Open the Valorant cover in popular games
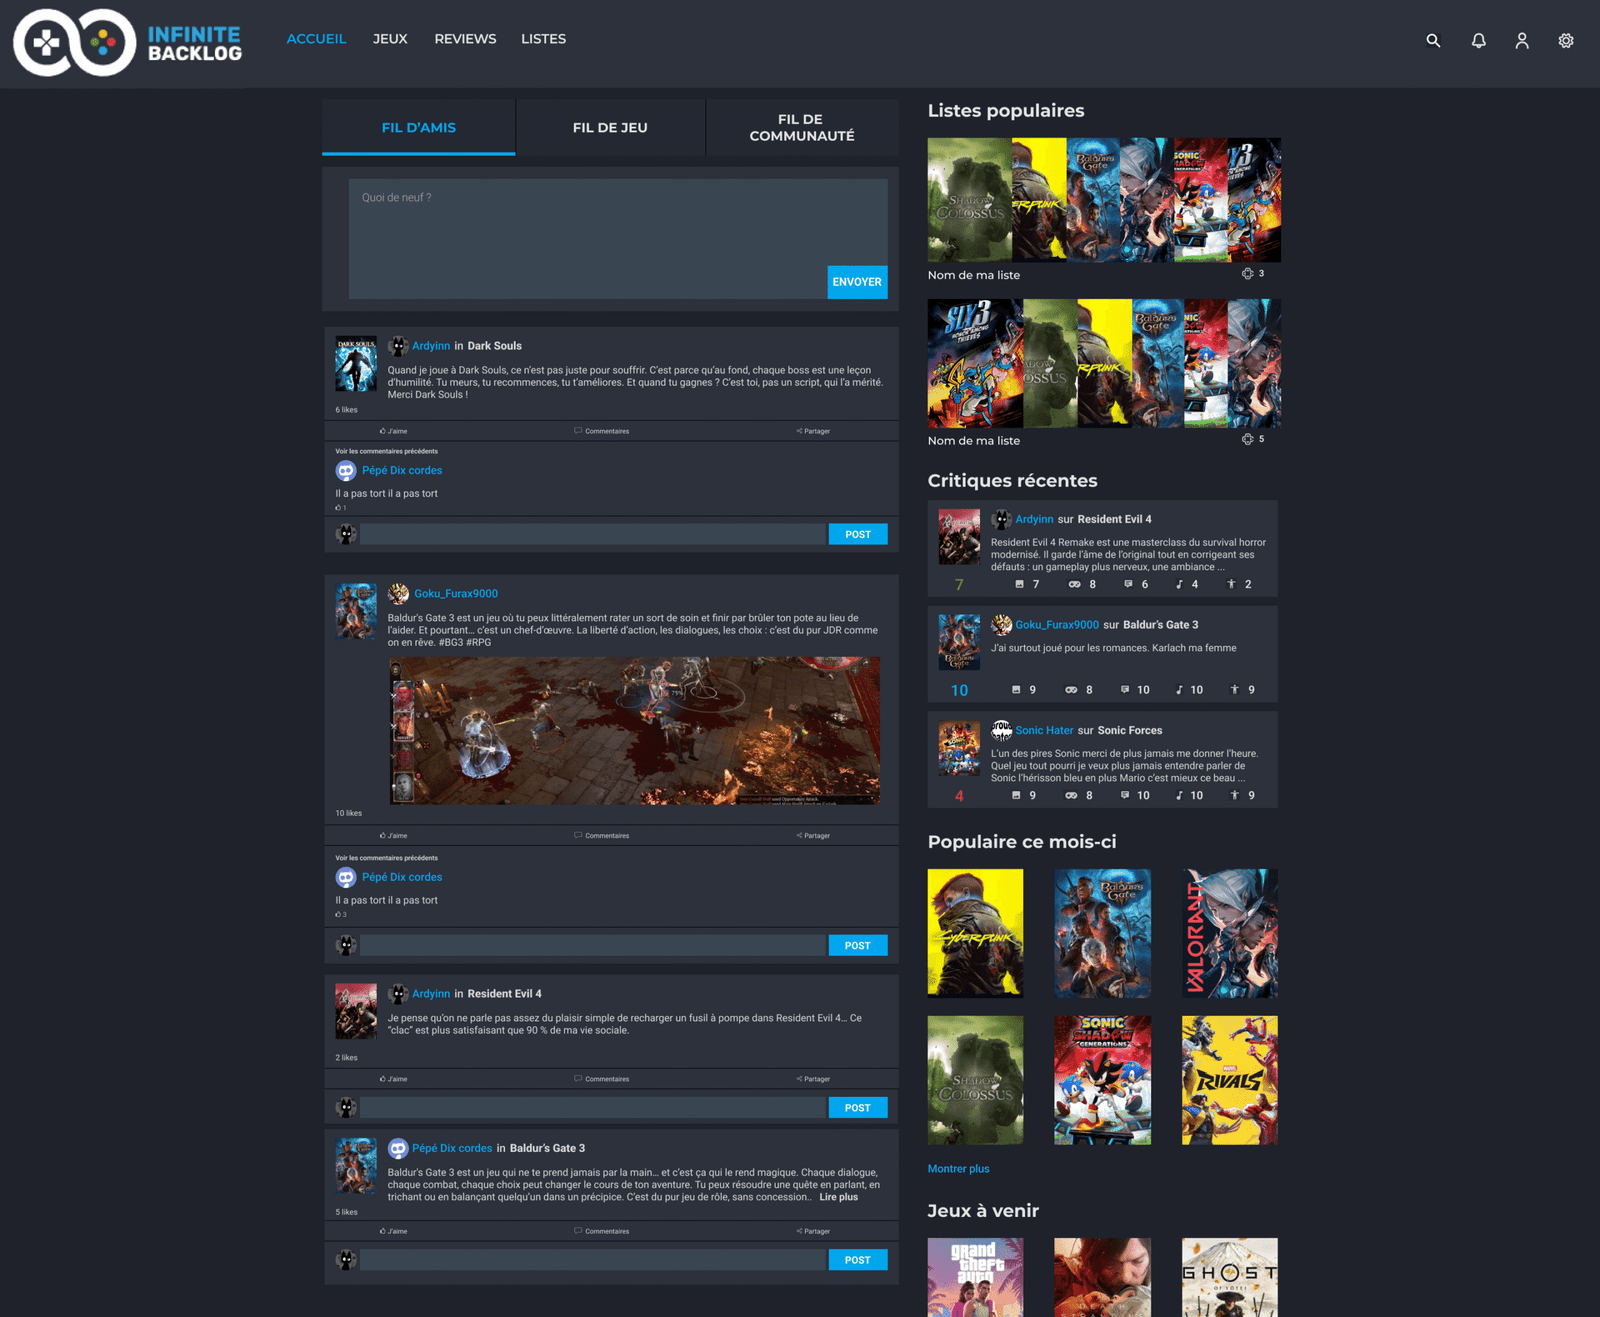The image size is (1600, 1317). click(1229, 933)
